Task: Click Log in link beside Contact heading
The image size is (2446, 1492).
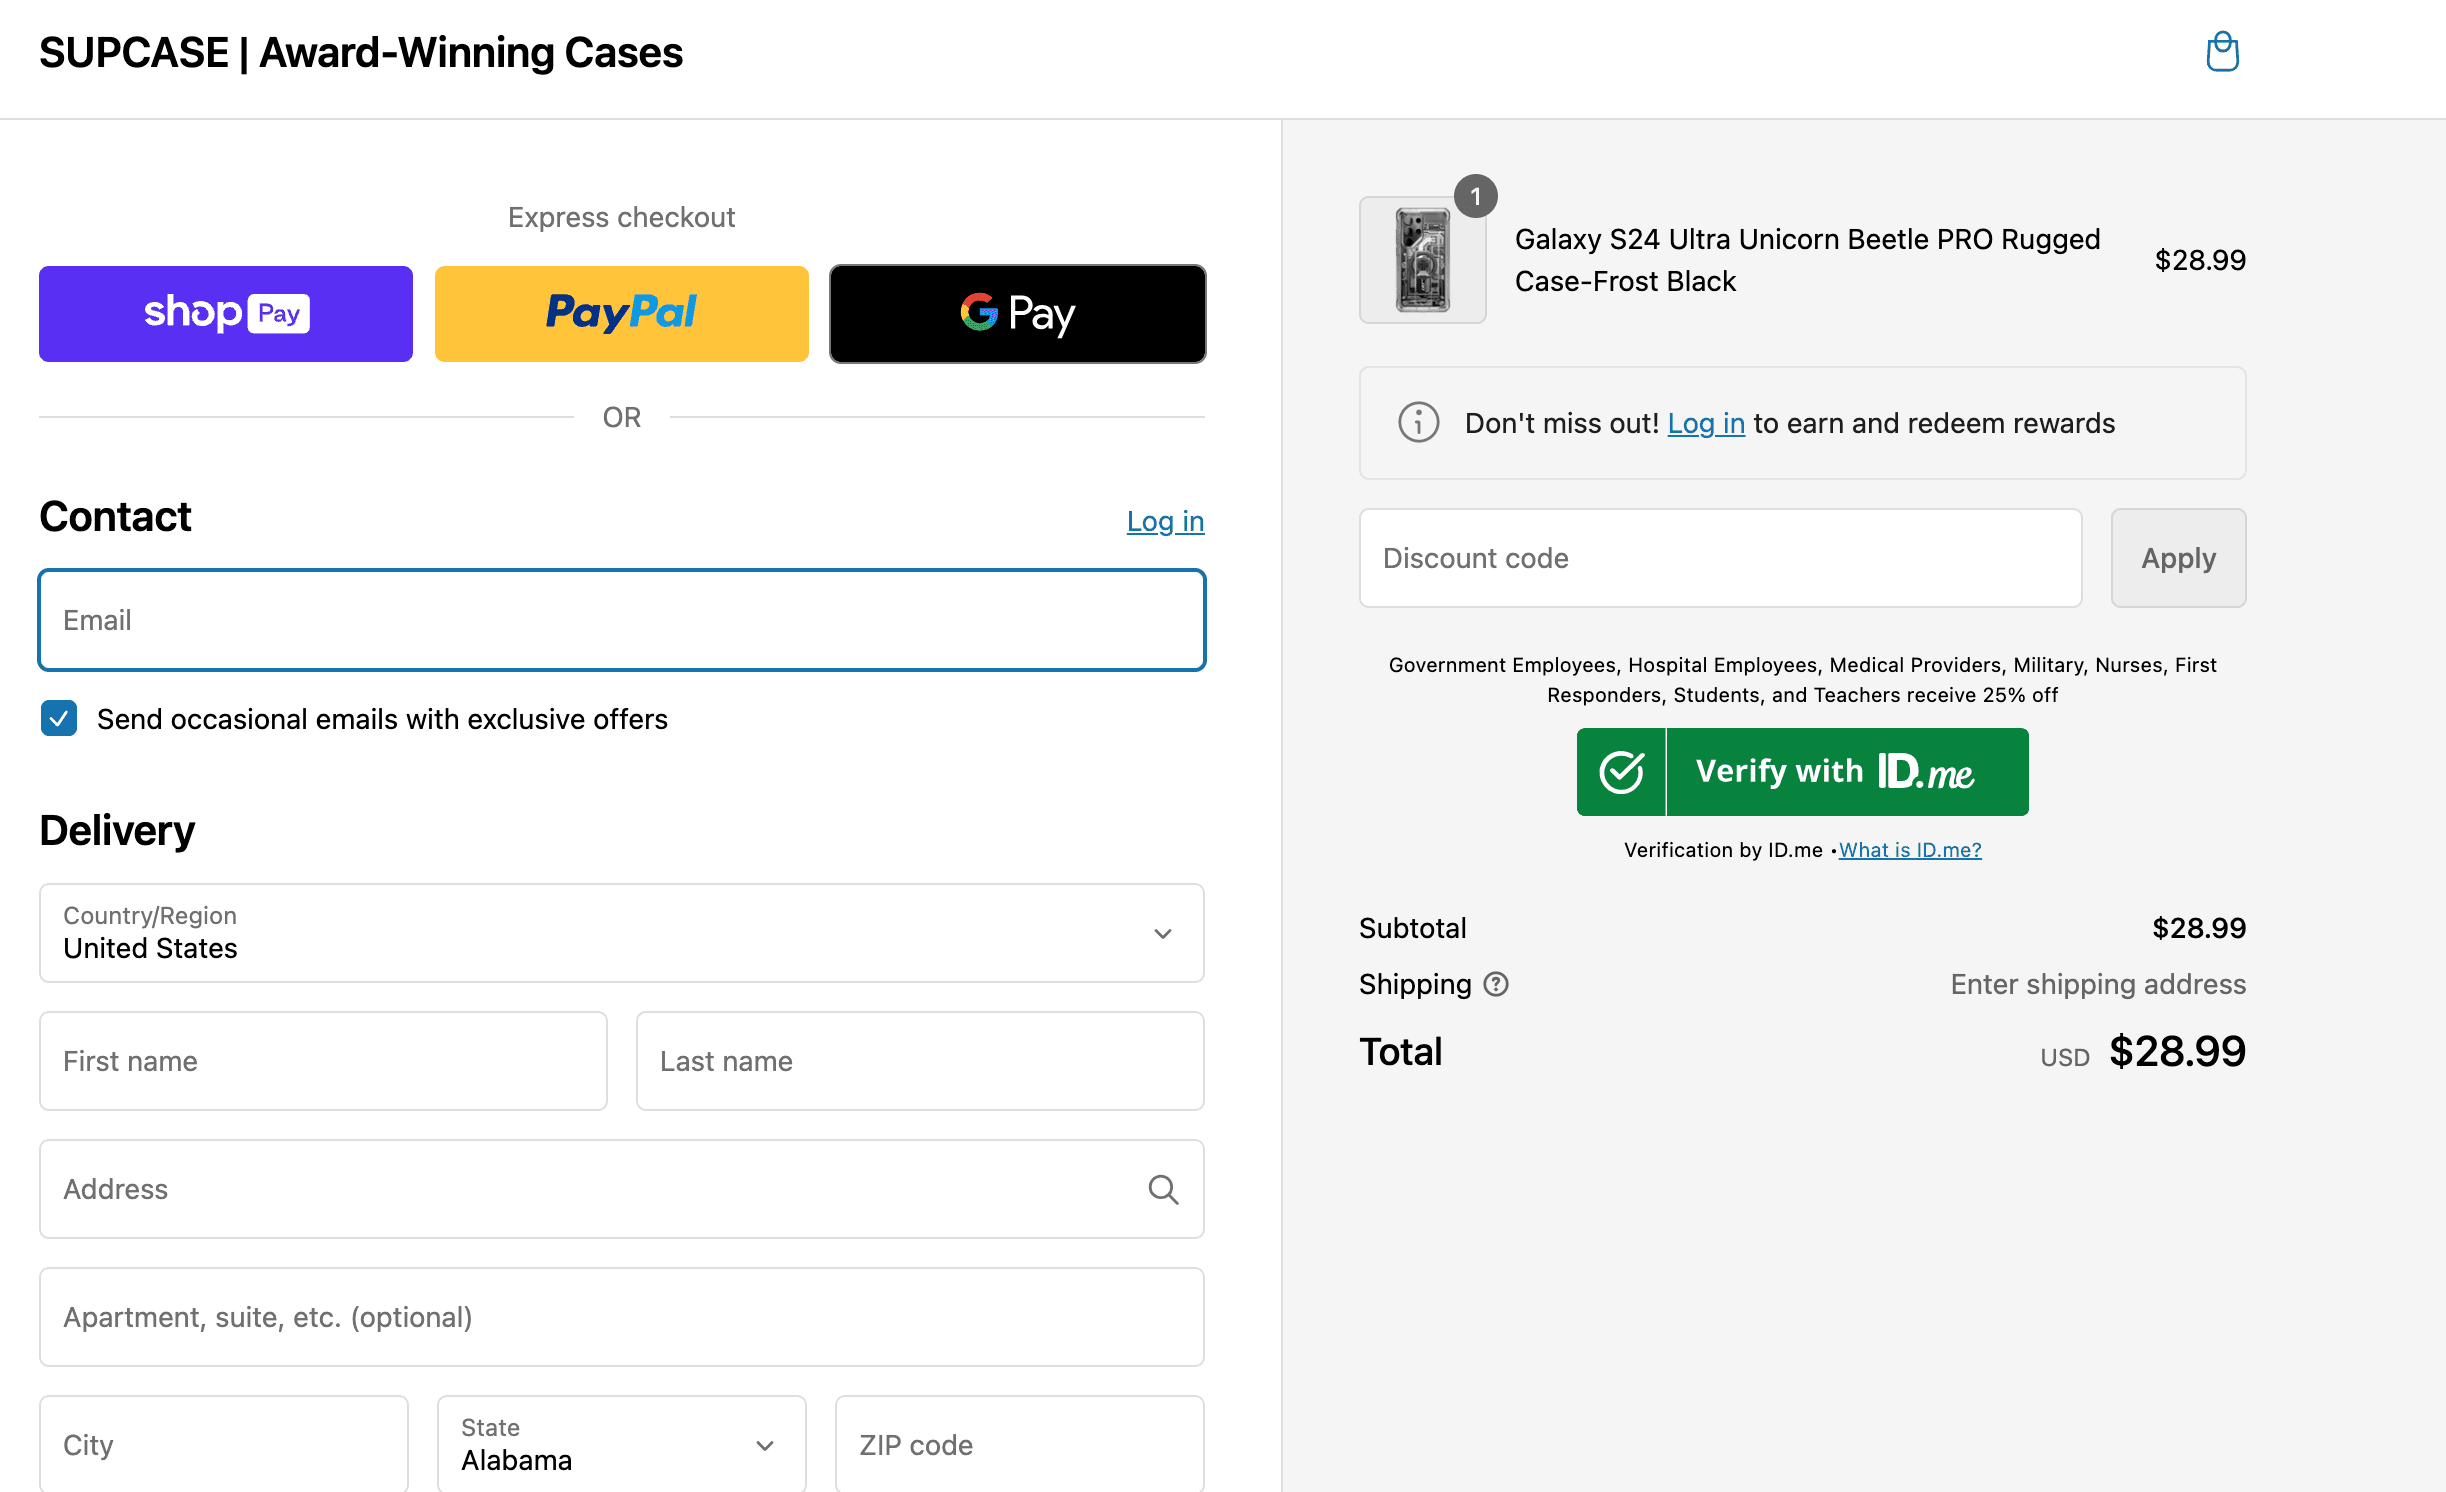Action: coord(1165,521)
